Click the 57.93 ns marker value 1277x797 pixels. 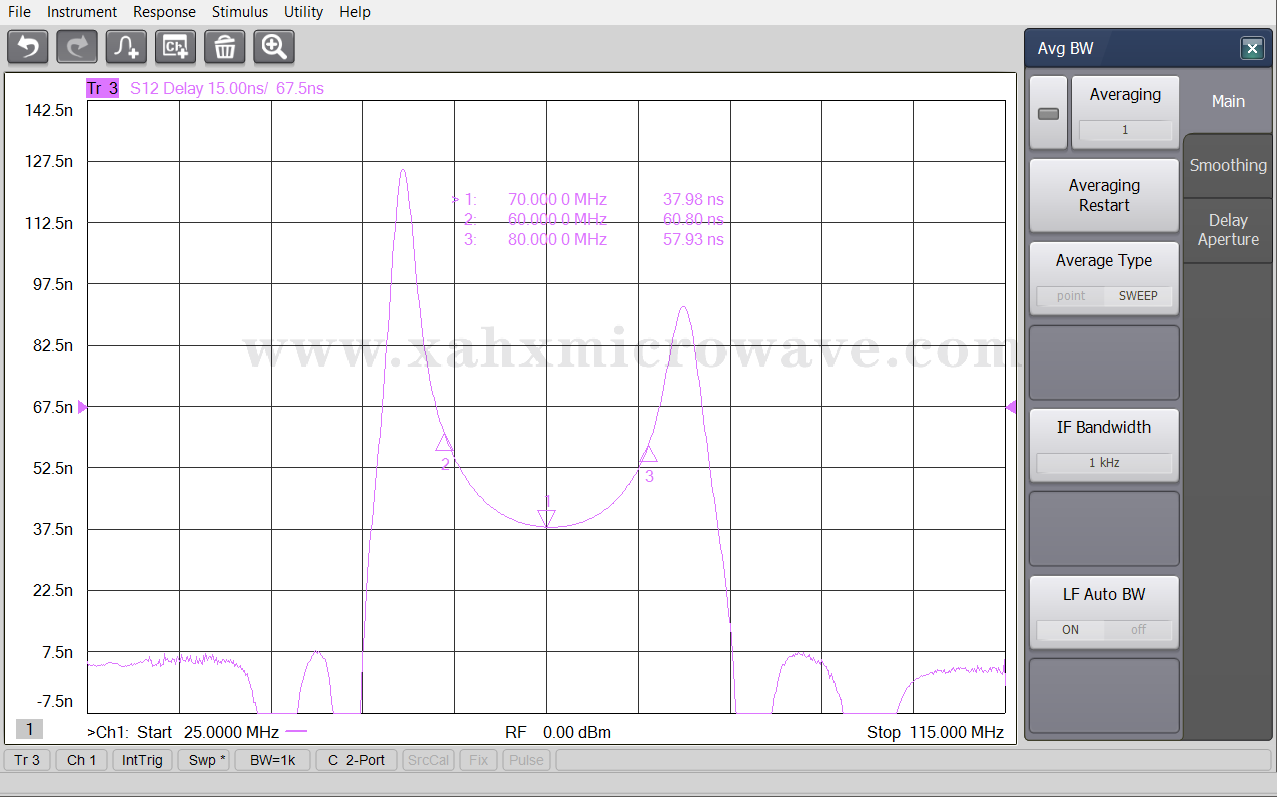tap(693, 239)
